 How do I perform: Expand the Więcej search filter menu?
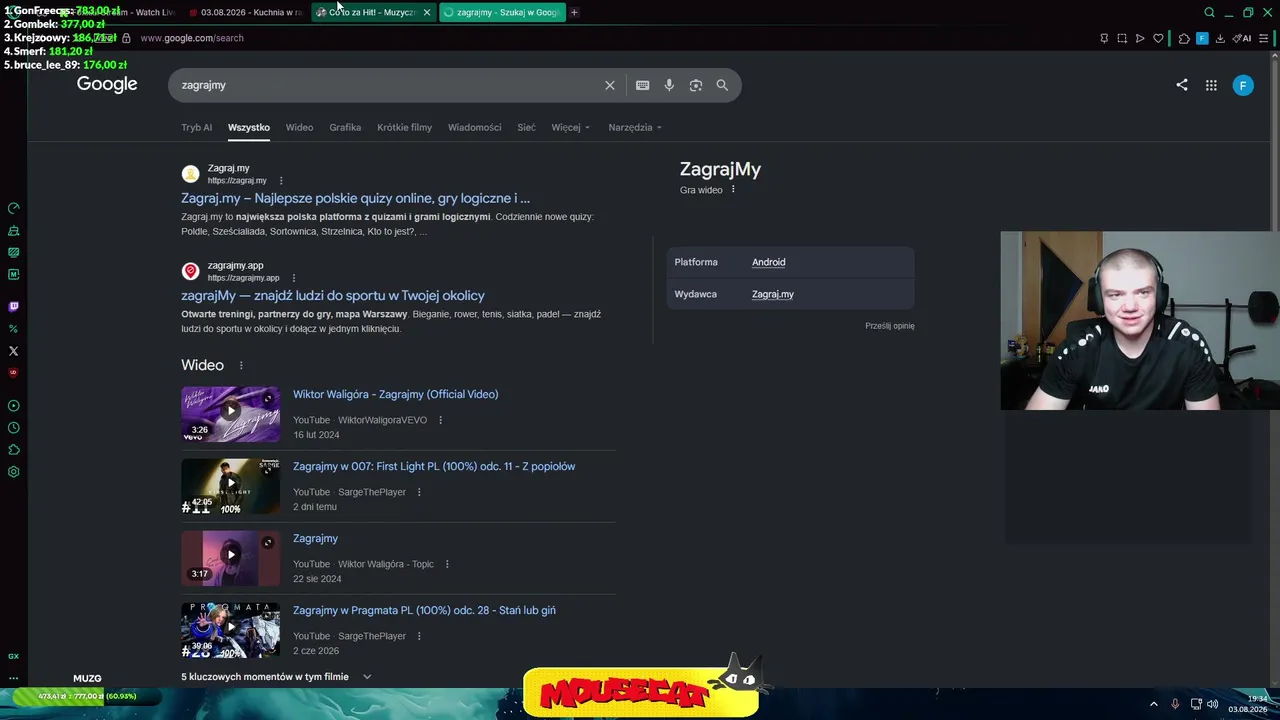[x=570, y=127]
